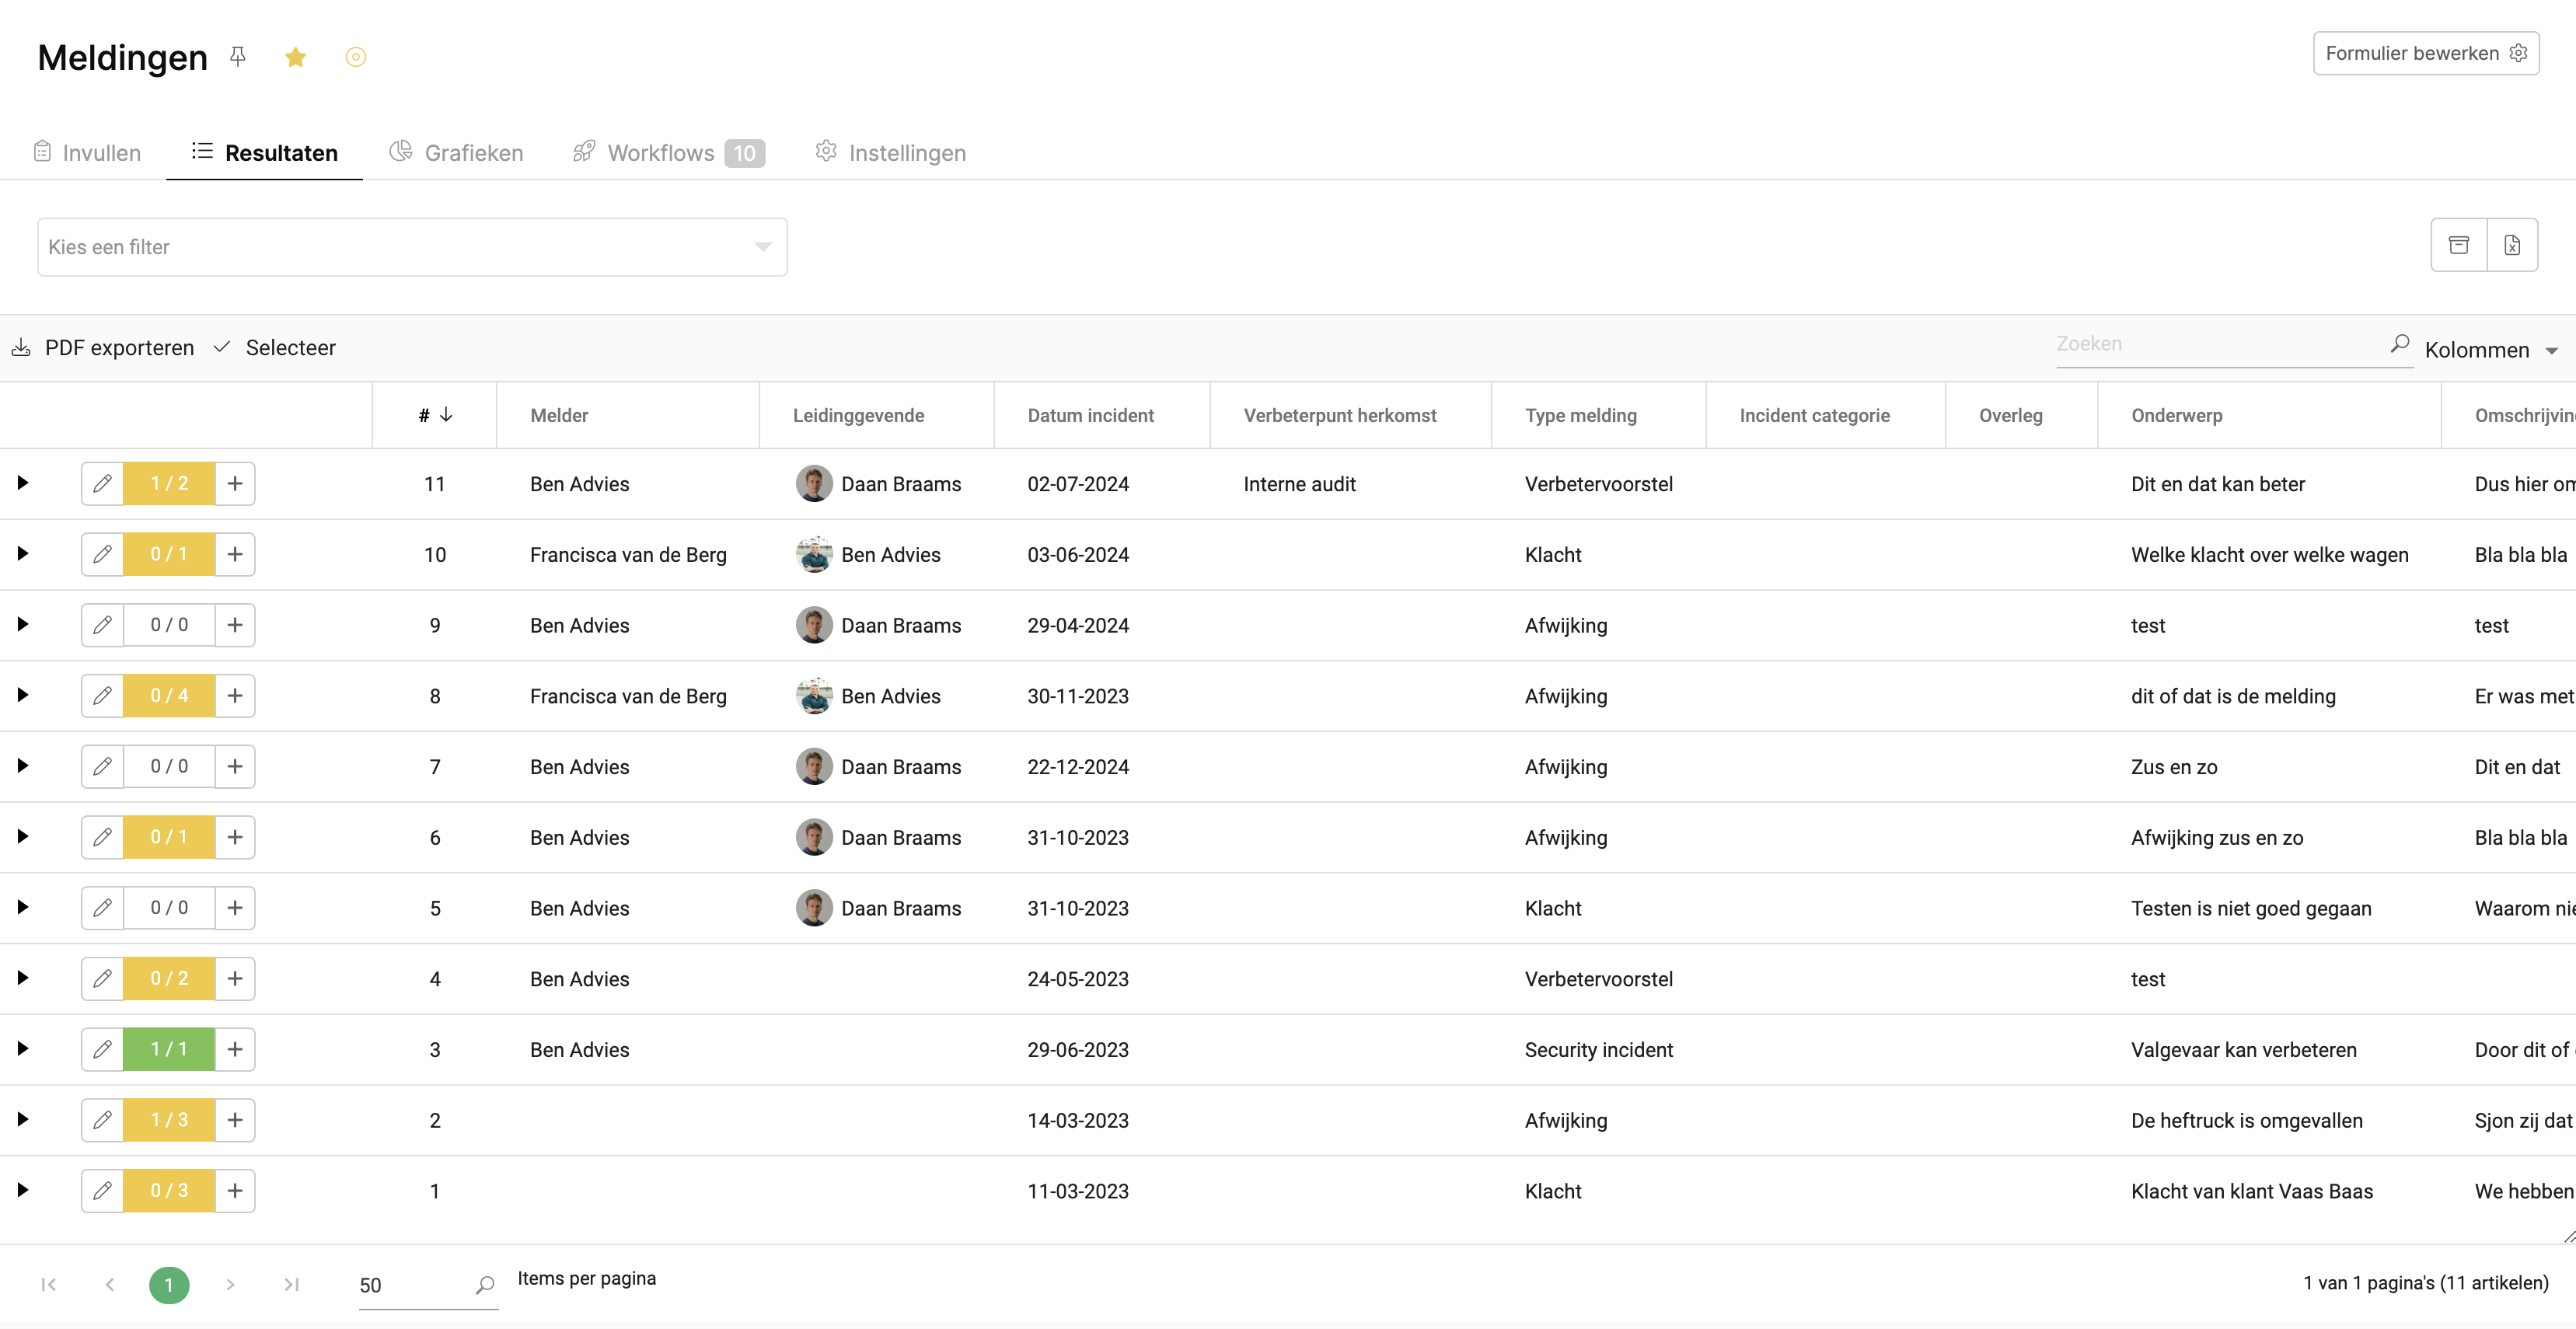Add an action to row 7 with the plus icon
Viewport: 2576px width, 1329px height.
[235, 766]
